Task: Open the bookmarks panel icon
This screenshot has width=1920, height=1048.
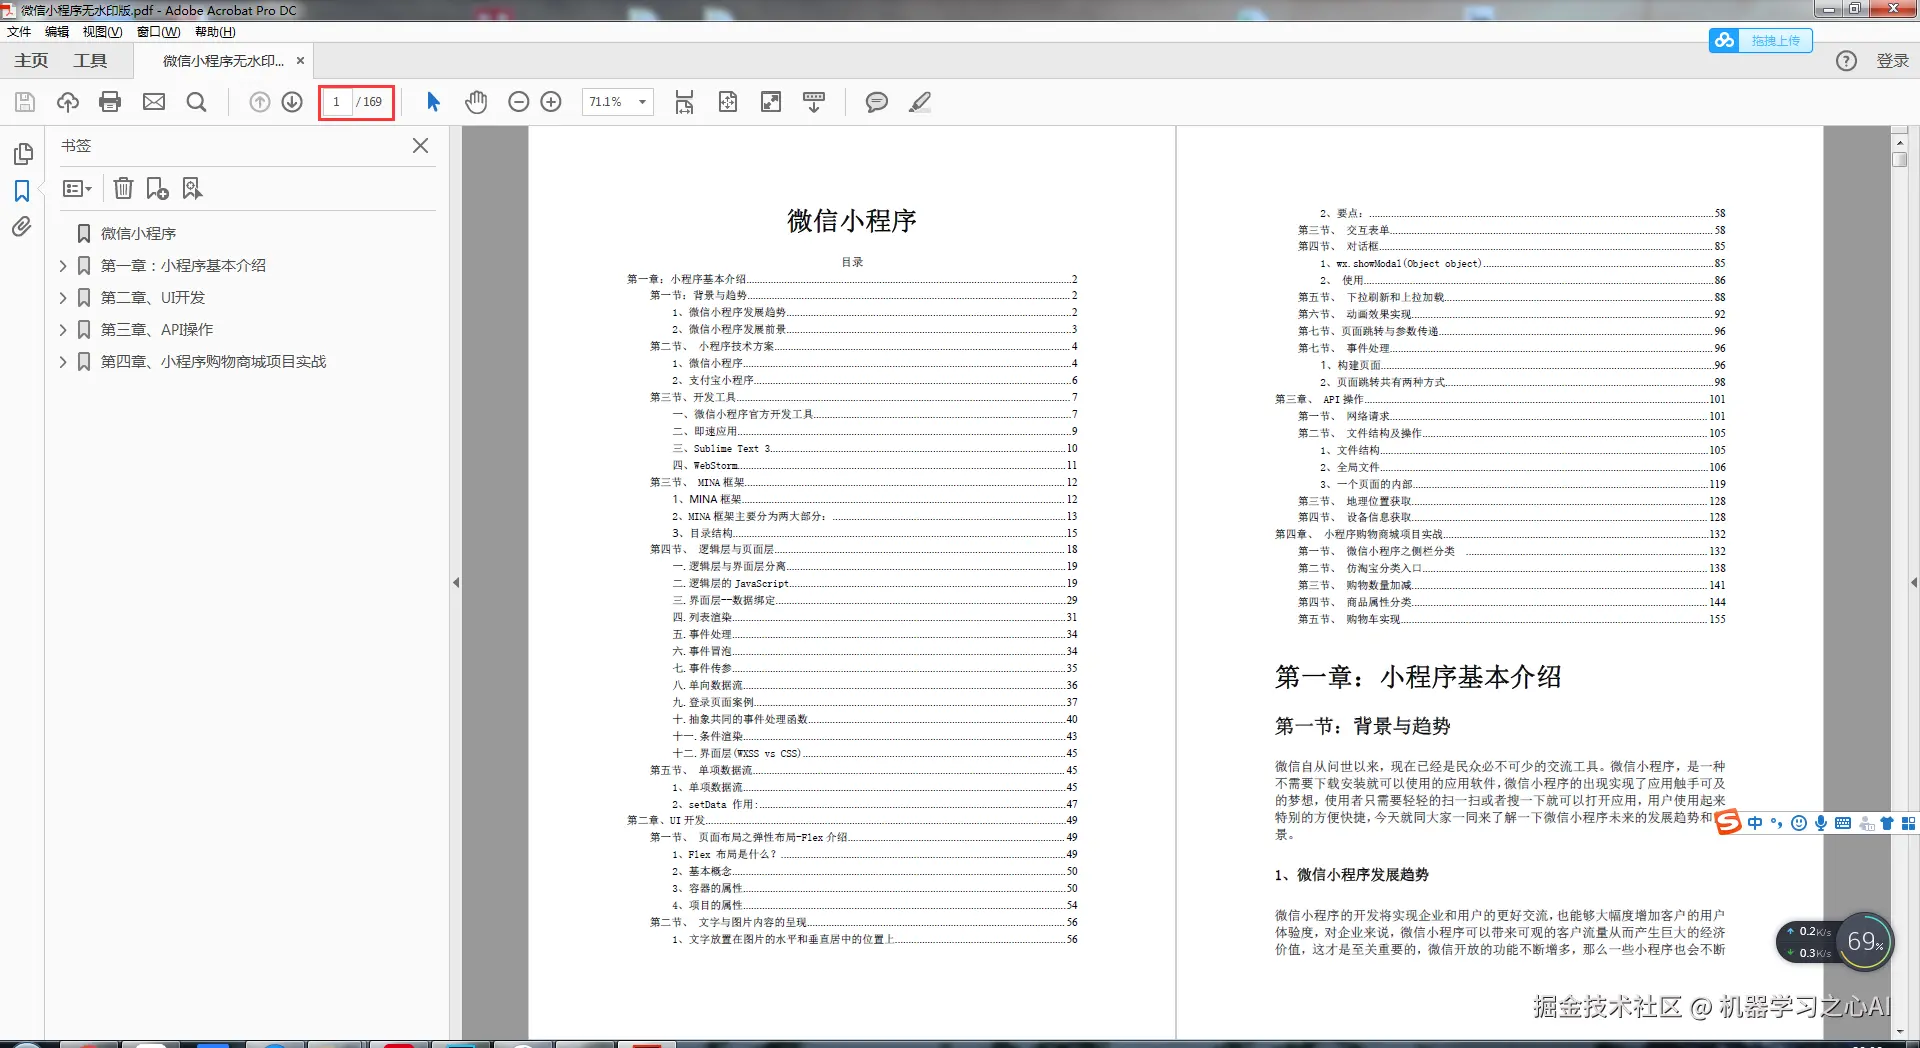Action: tap(22, 190)
